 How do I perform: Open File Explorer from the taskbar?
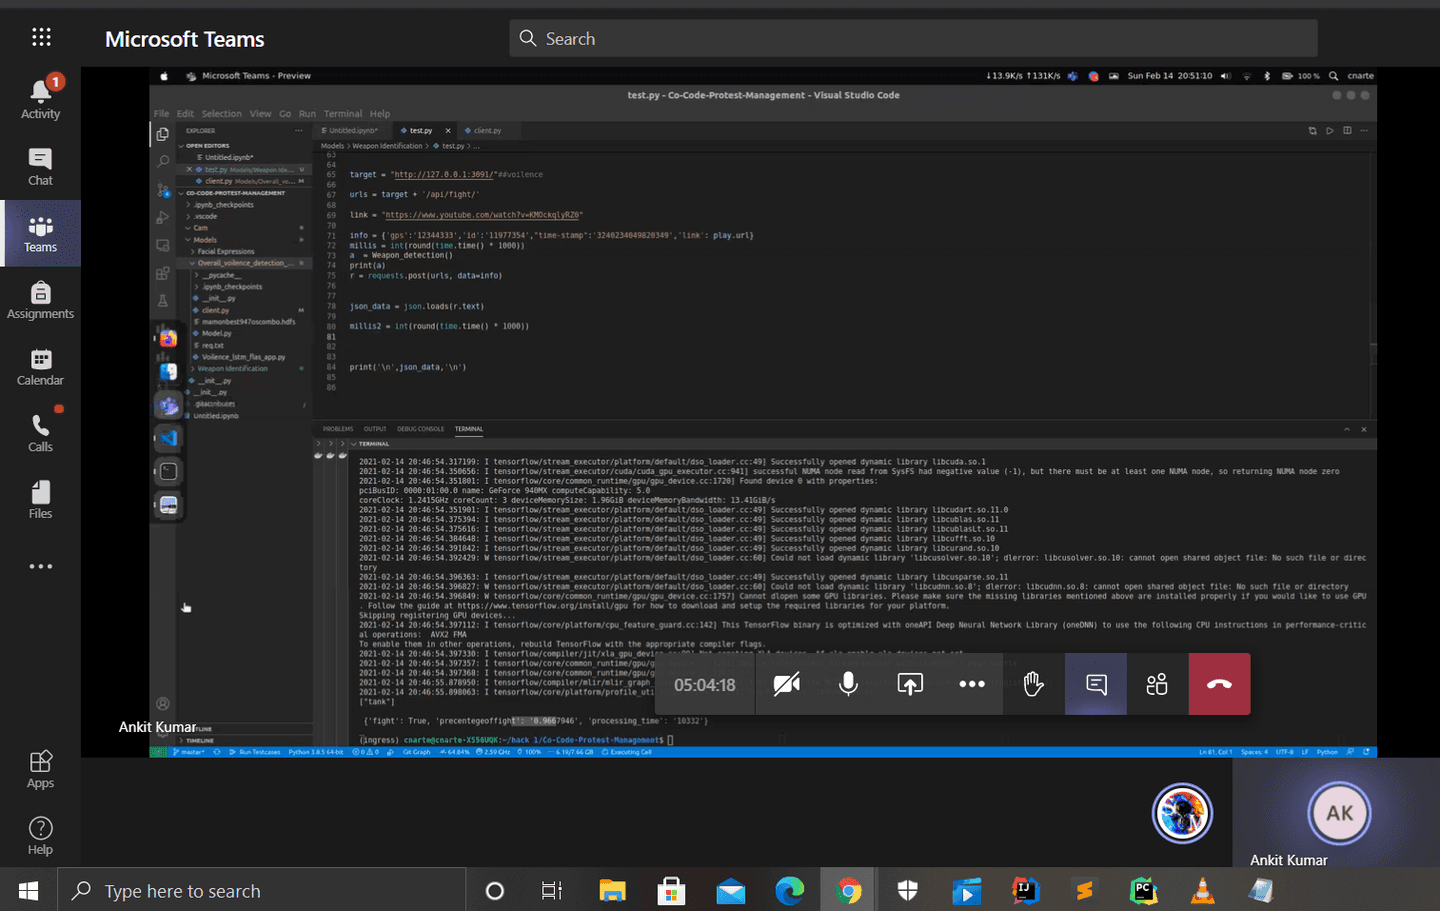click(612, 890)
